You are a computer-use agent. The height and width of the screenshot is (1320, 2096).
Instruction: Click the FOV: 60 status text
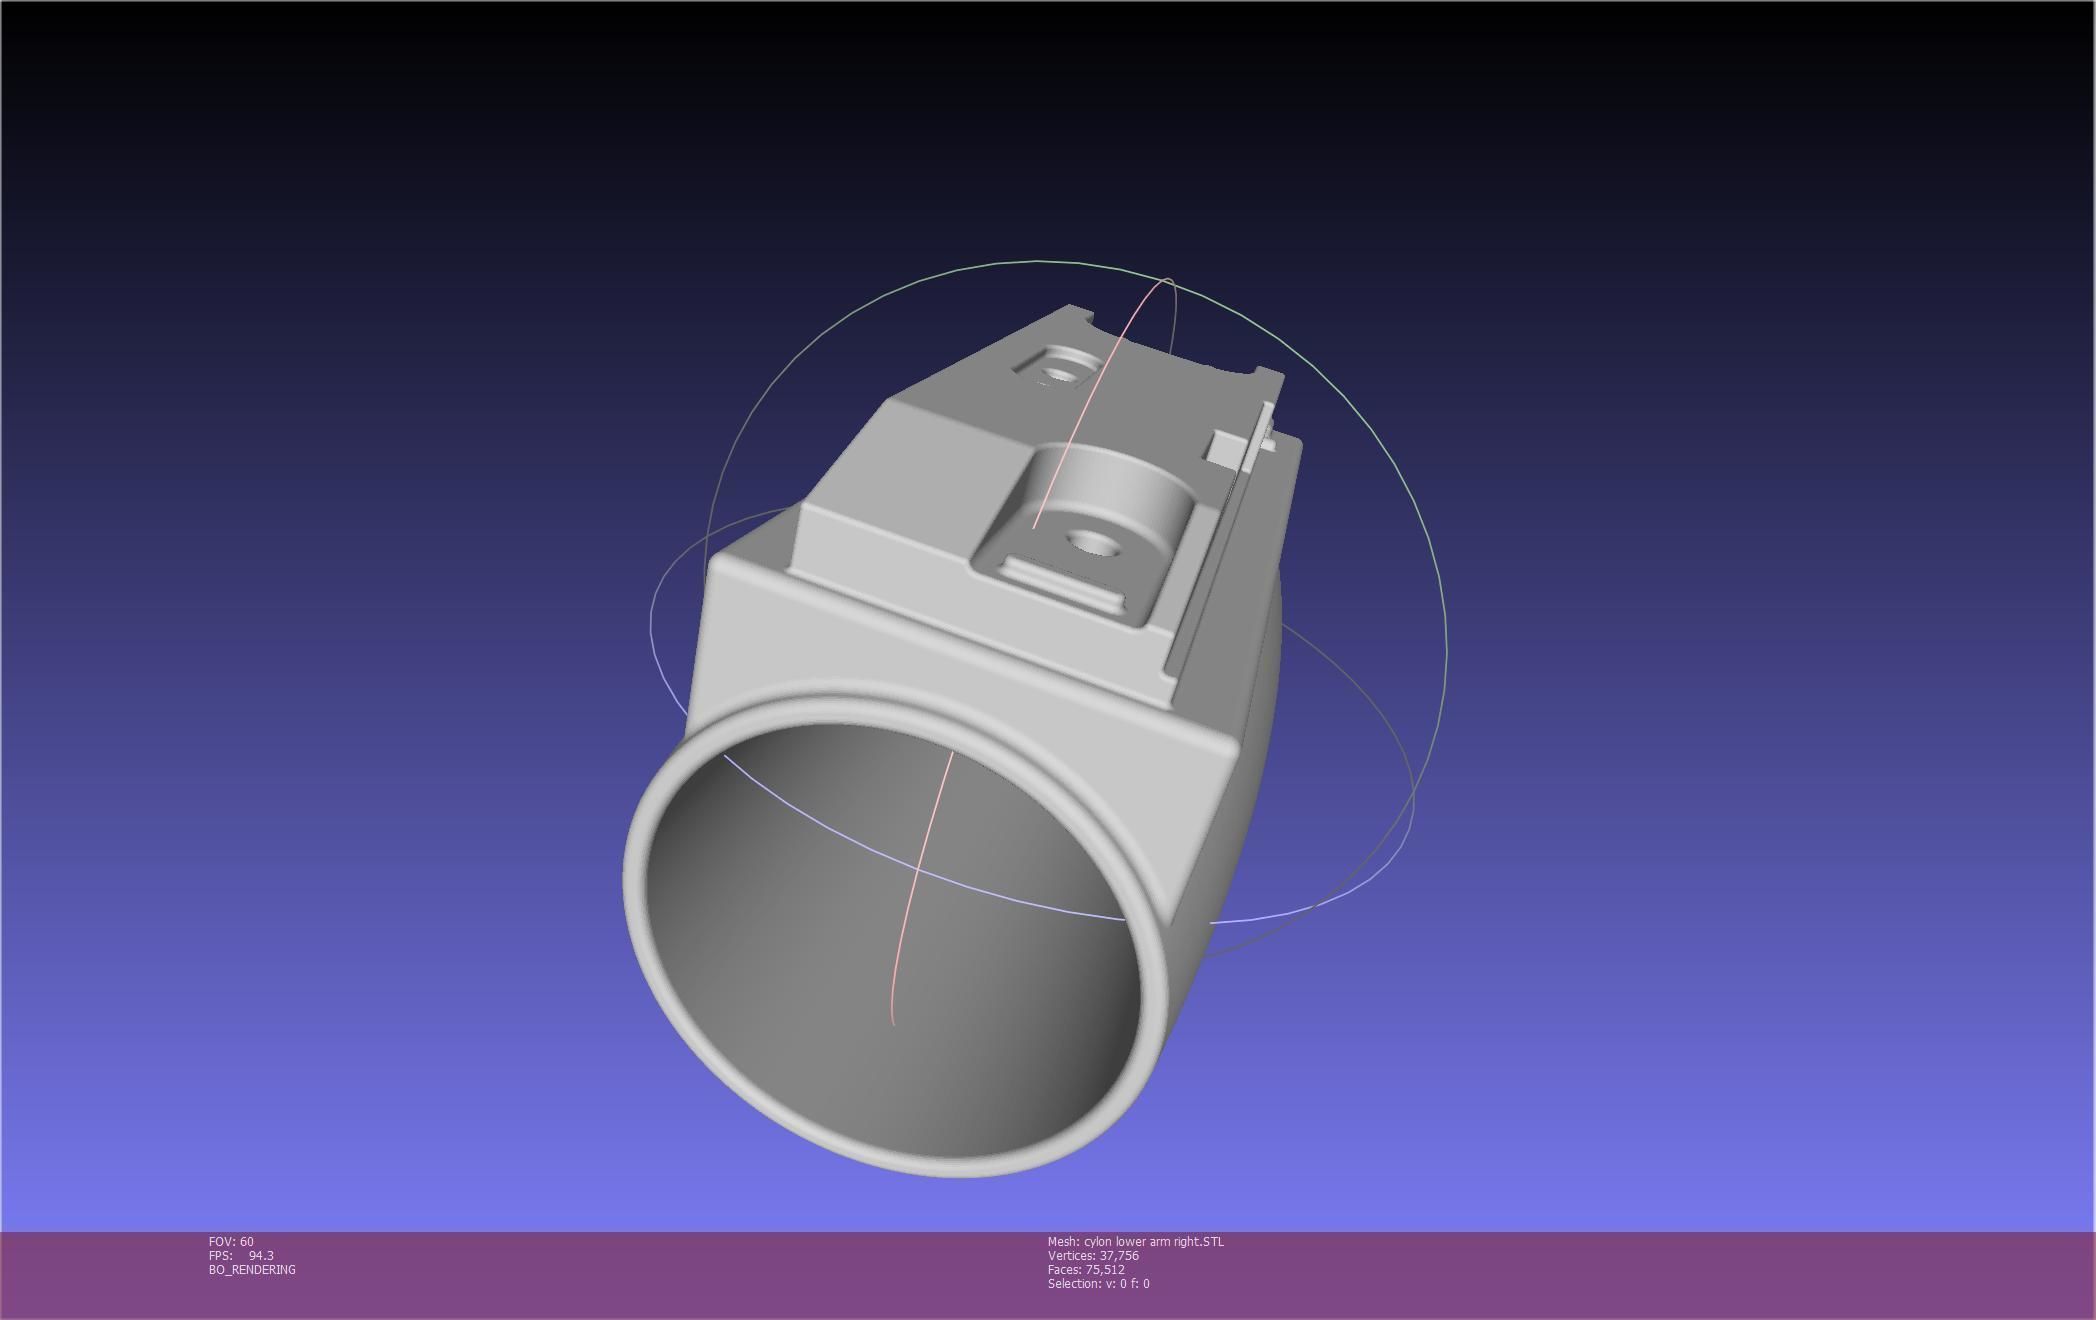(x=231, y=1241)
